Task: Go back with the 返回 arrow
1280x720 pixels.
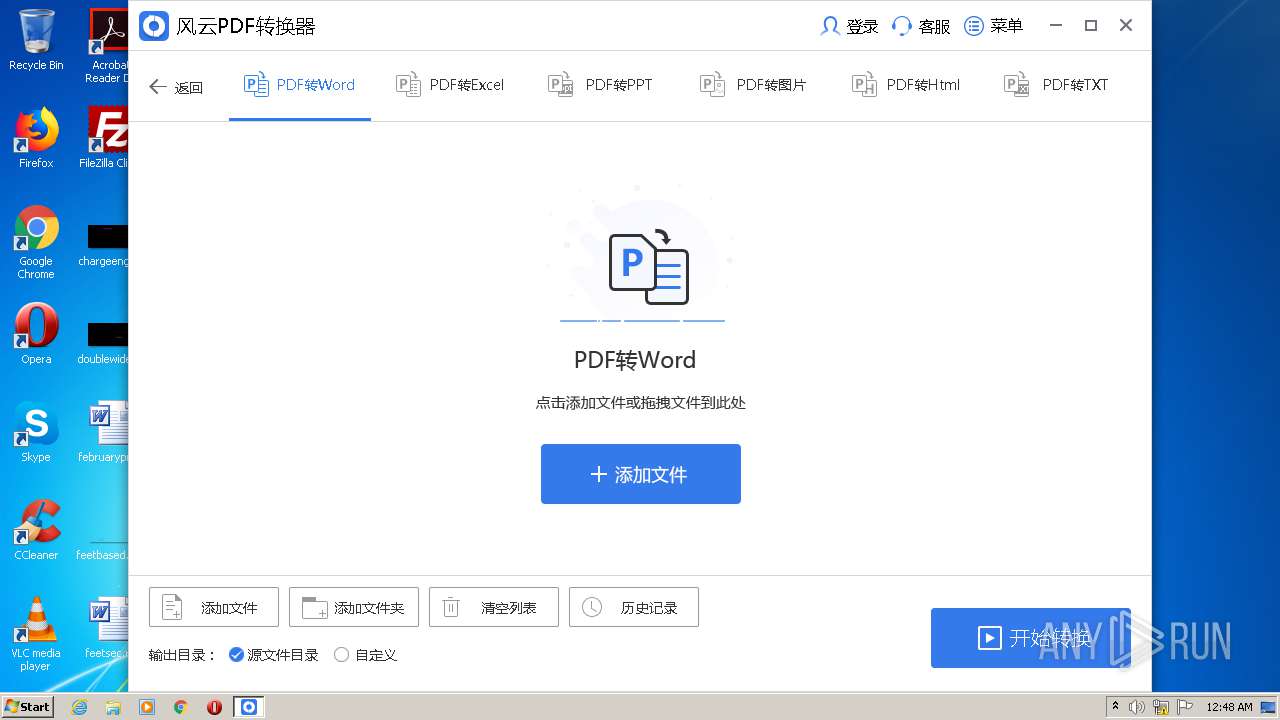Action: pos(176,87)
